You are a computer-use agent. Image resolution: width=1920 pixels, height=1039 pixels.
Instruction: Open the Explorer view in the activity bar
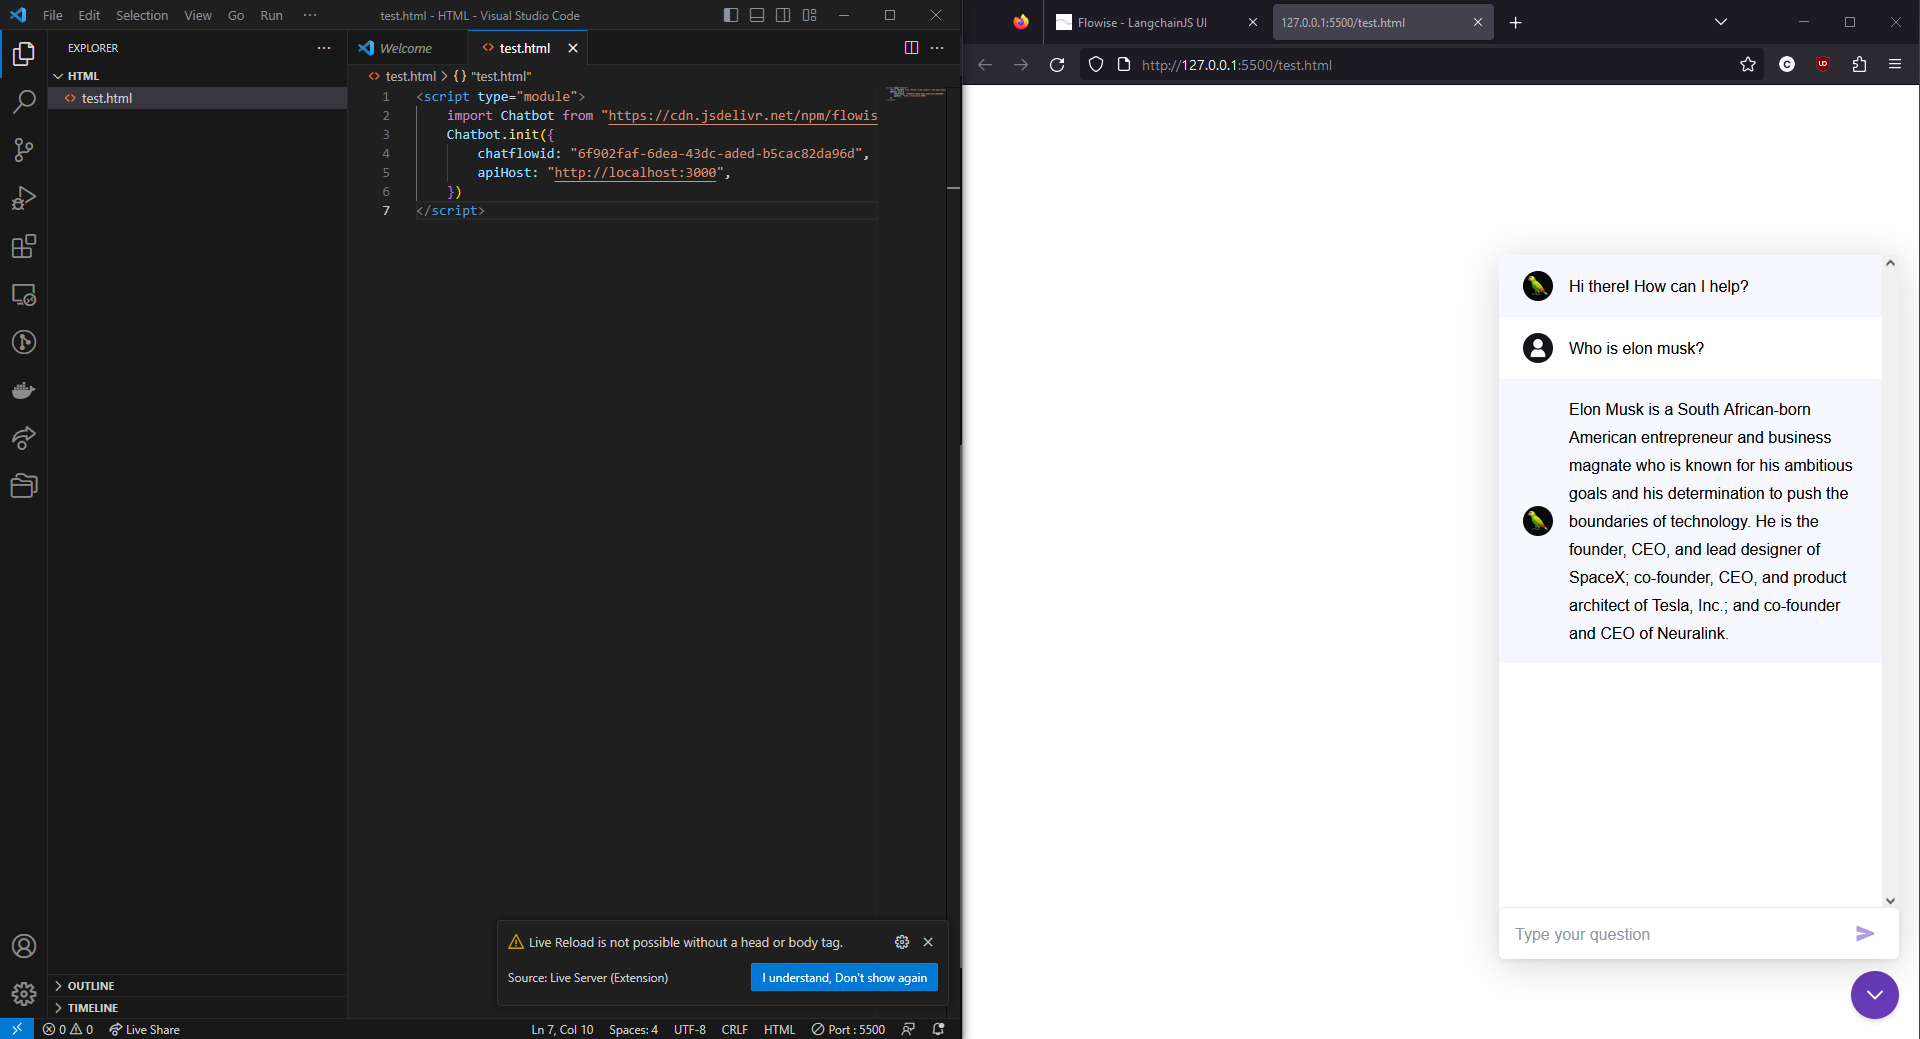click(x=24, y=54)
